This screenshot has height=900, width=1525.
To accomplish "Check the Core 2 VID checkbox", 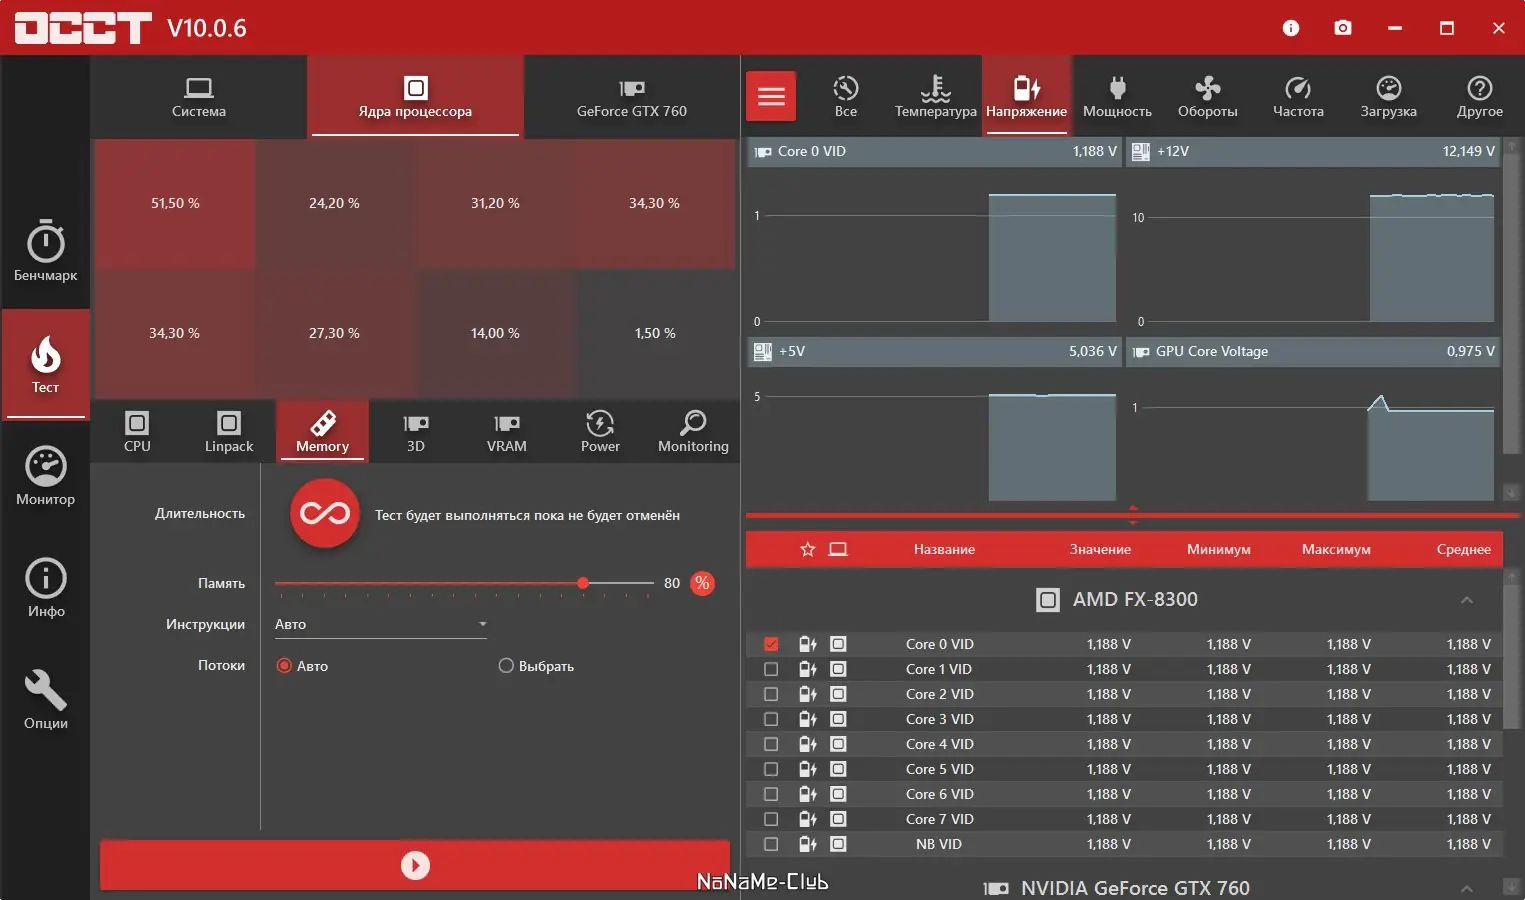I will click(x=771, y=694).
